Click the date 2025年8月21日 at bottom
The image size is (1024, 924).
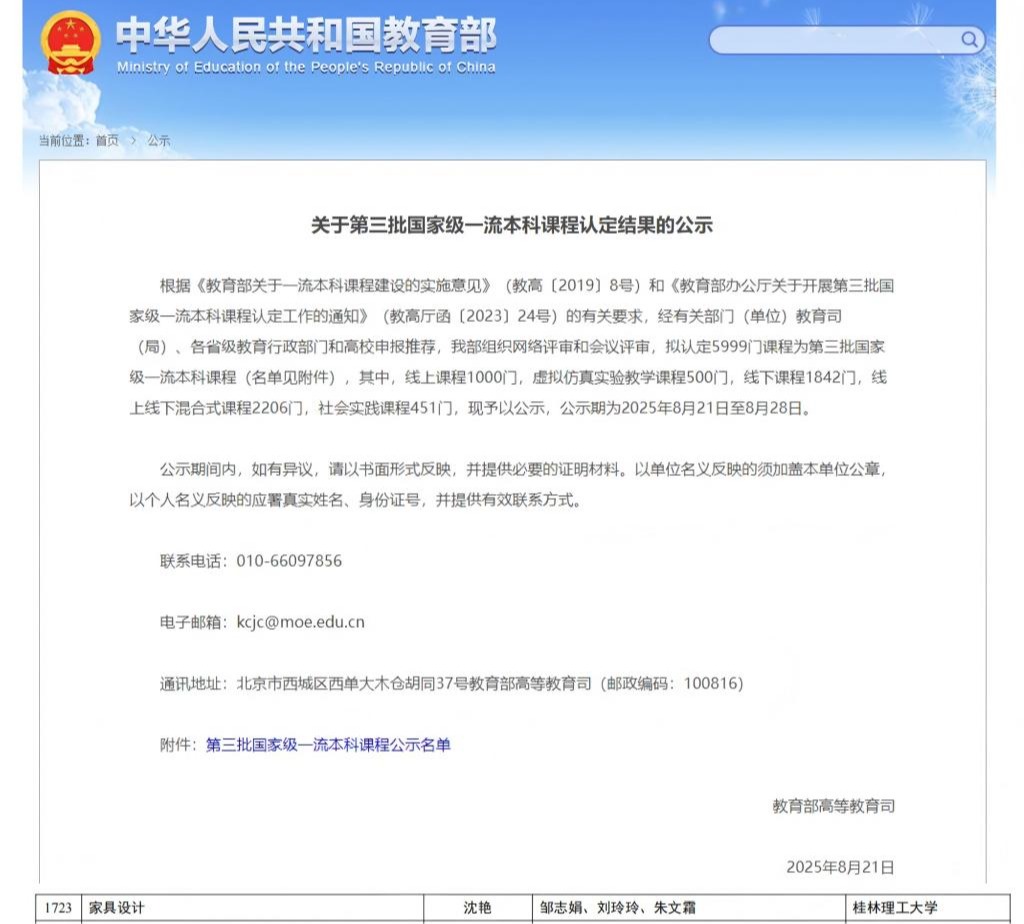(840, 867)
